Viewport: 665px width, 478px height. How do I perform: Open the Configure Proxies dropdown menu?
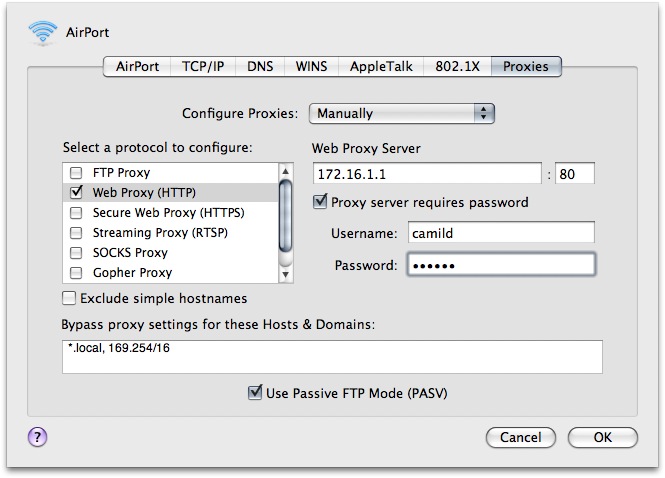(x=402, y=113)
